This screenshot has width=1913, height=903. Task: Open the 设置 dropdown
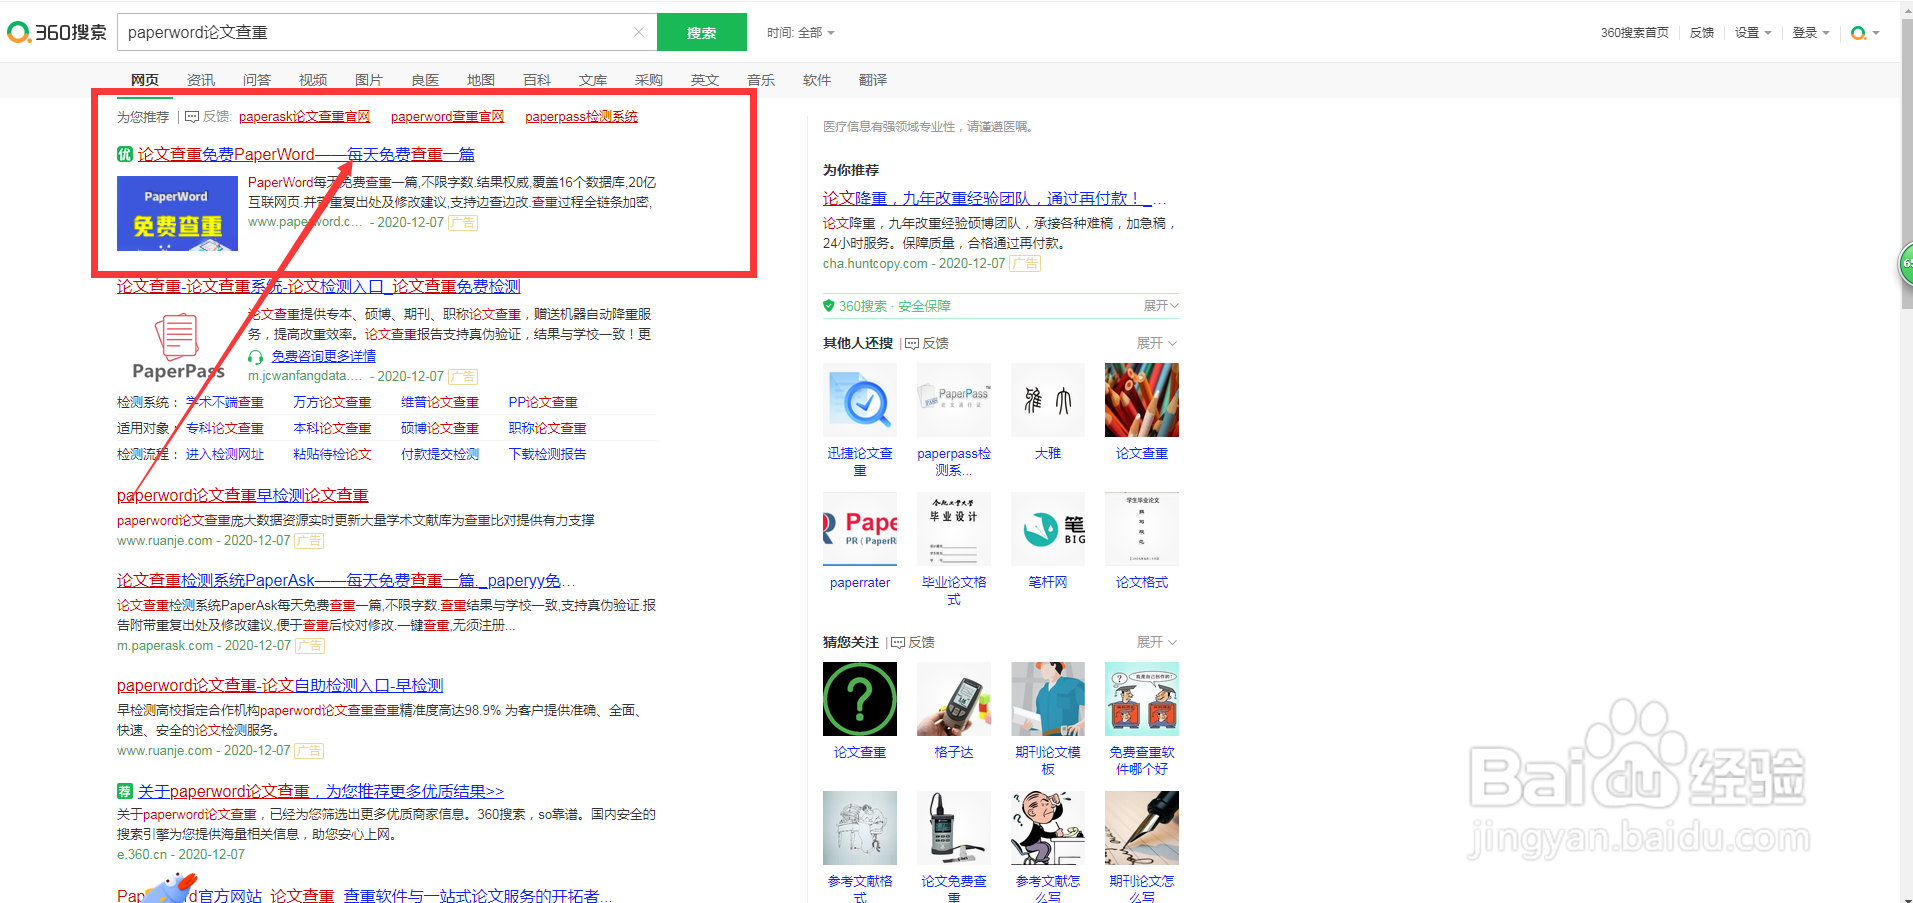click(x=1752, y=31)
